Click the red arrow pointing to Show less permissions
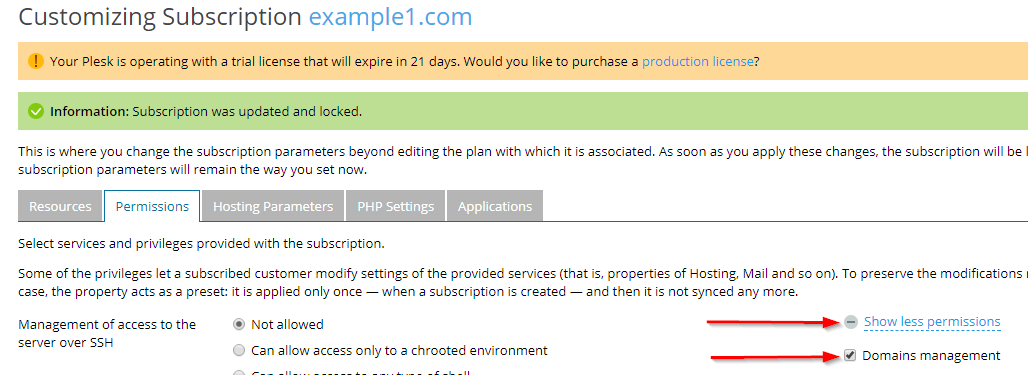Screen dimensions: 1028x375 coord(772,322)
